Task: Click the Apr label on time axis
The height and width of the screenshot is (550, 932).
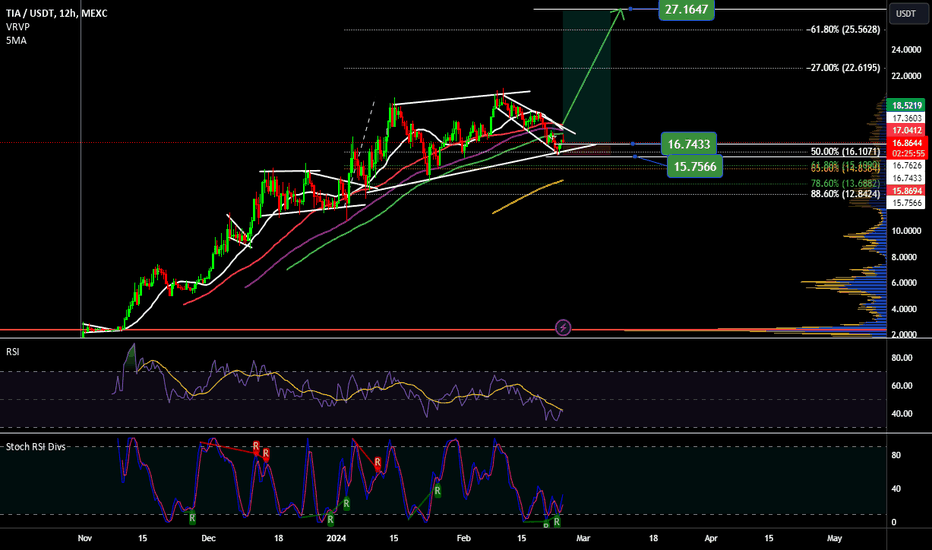Action: pyautogui.click(x=711, y=538)
